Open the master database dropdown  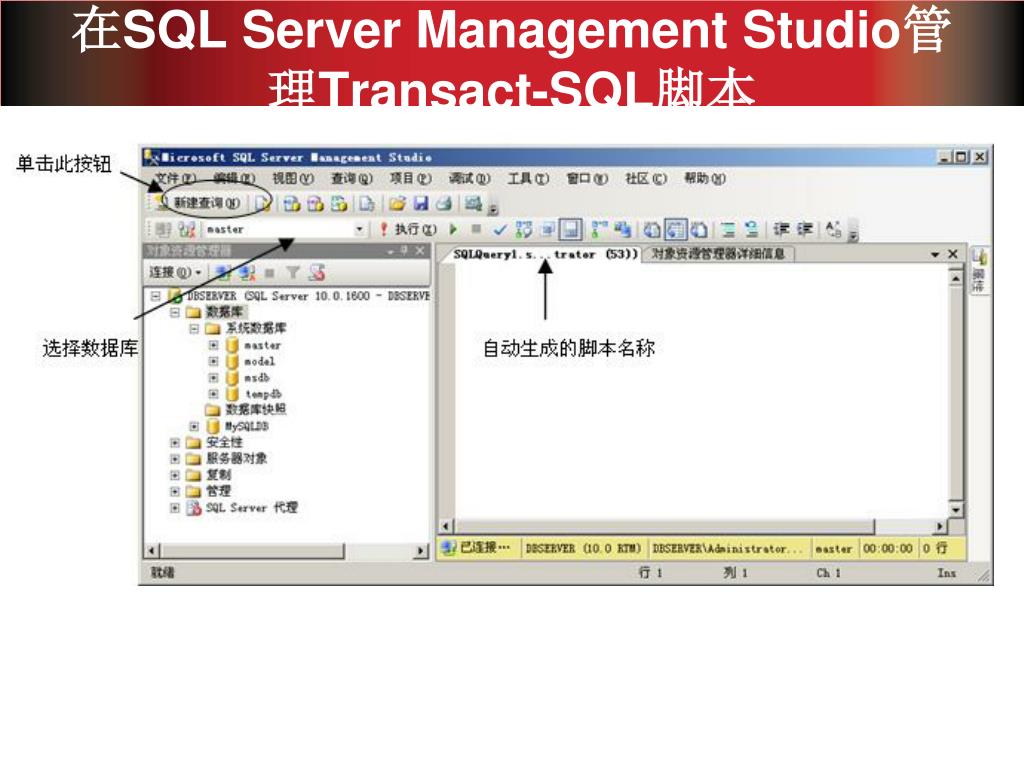click(359, 229)
